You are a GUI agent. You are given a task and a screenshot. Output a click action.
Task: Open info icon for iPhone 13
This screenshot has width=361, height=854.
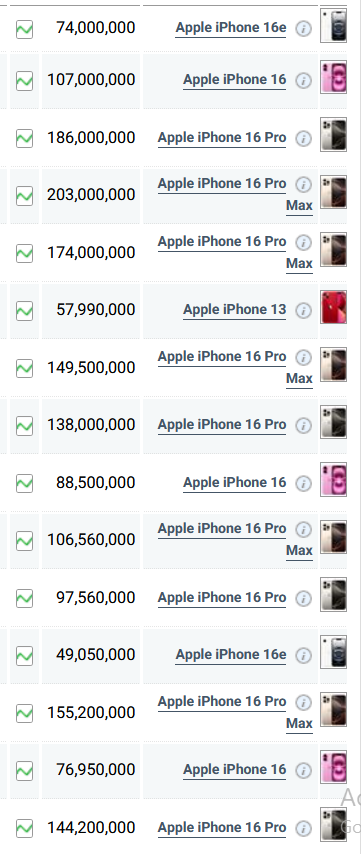304,310
